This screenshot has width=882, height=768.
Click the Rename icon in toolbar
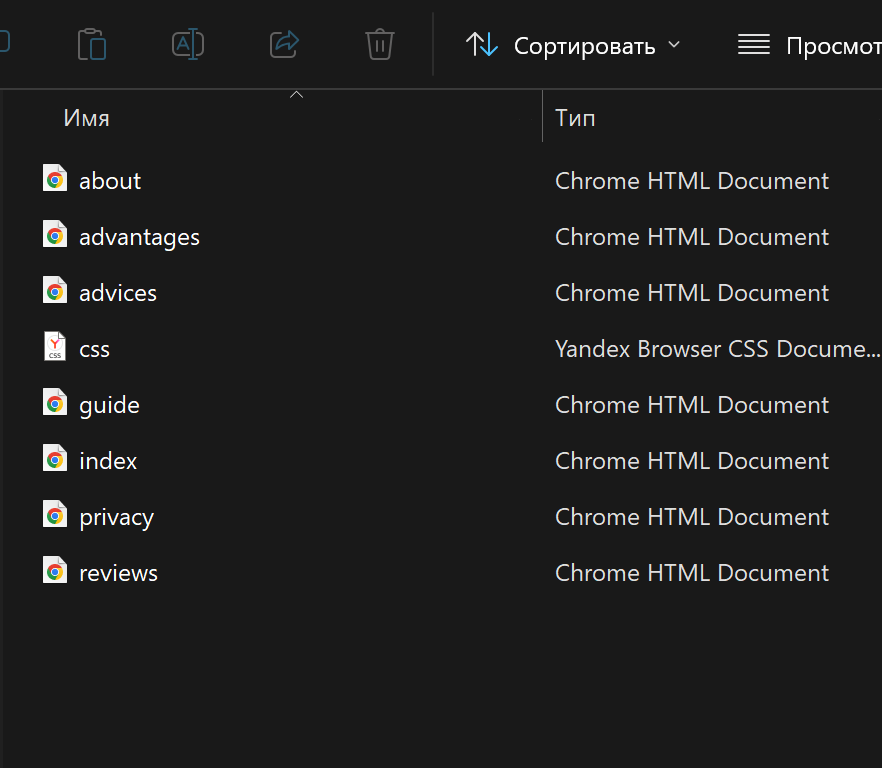(x=188, y=44)
